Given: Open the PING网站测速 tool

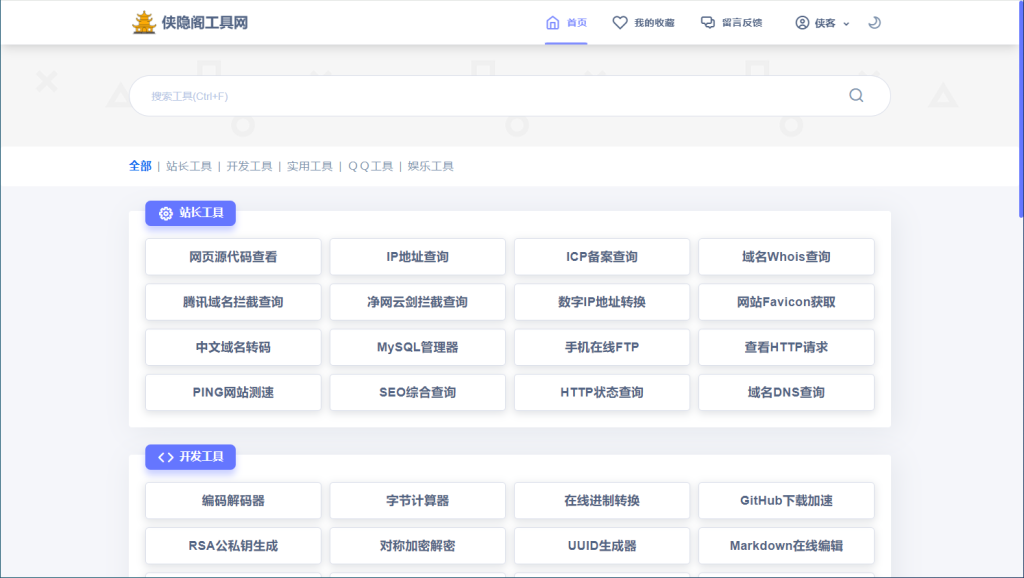Looking at the screenshot, I should coord(232,392).
